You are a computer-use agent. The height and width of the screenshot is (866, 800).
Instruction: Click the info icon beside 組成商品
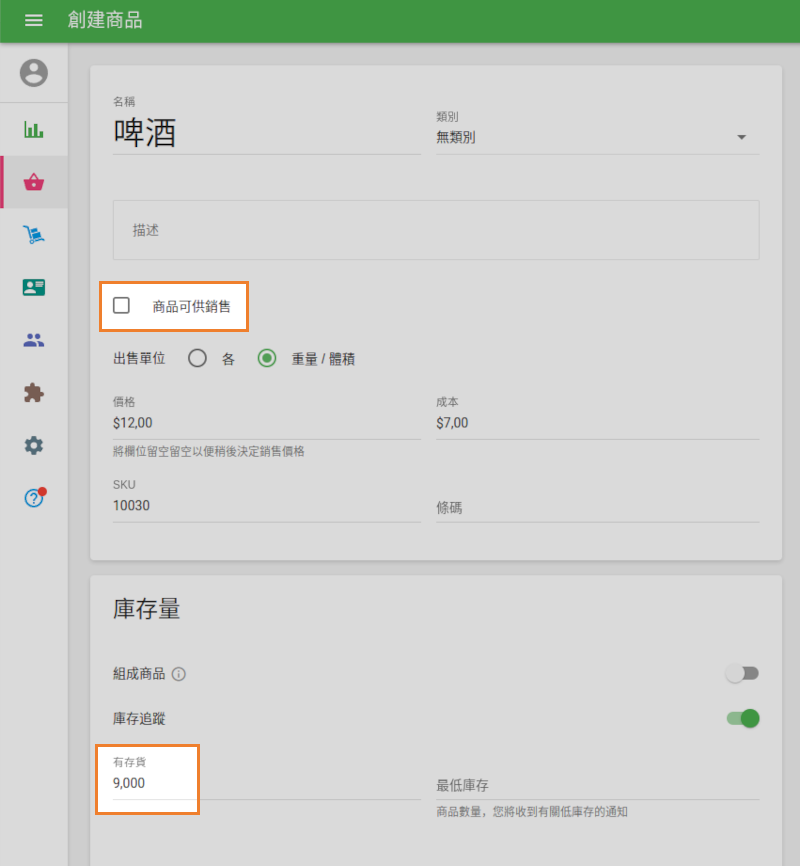[x=178, y=674]
